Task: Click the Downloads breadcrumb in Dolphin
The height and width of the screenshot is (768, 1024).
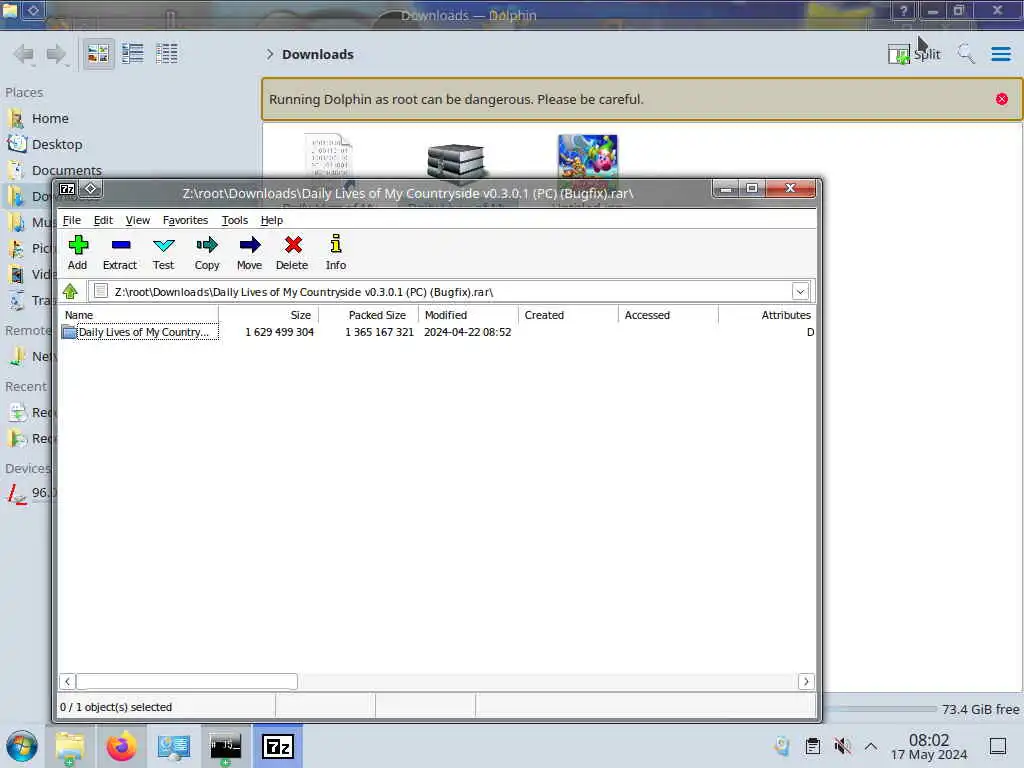Action: [x=318, y=54]
